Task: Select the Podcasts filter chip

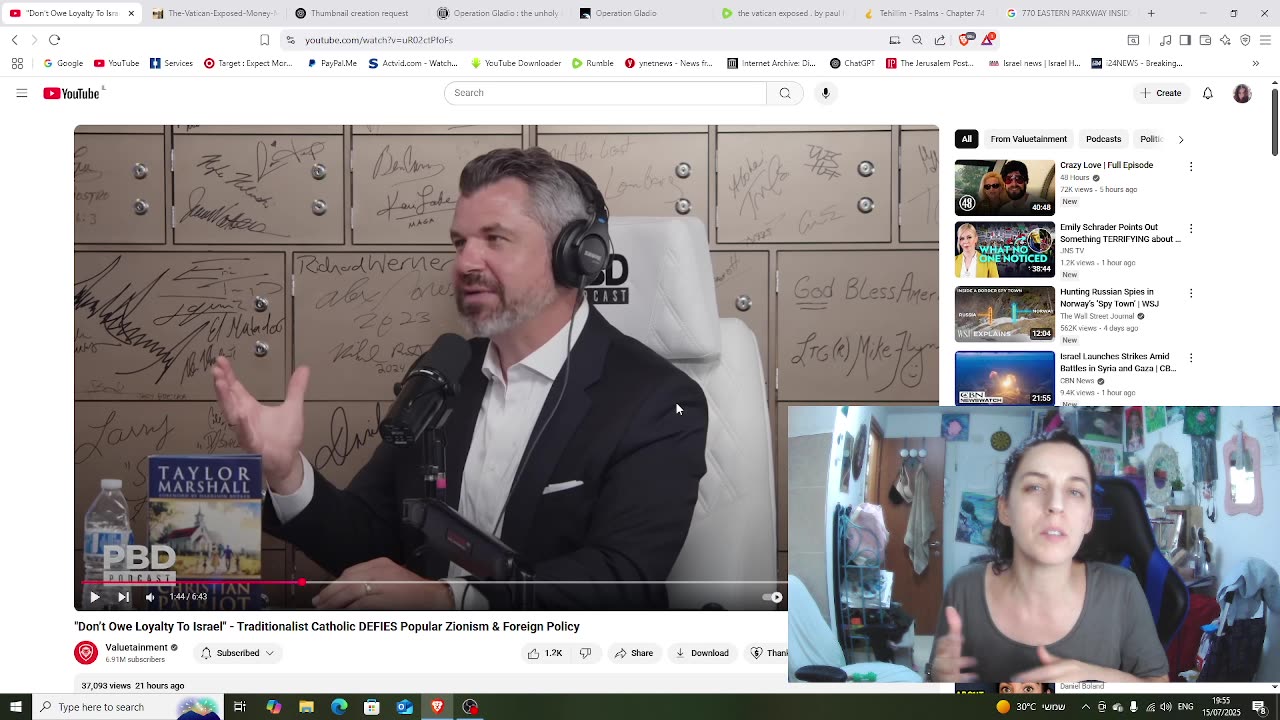Action: (1103, 139)
